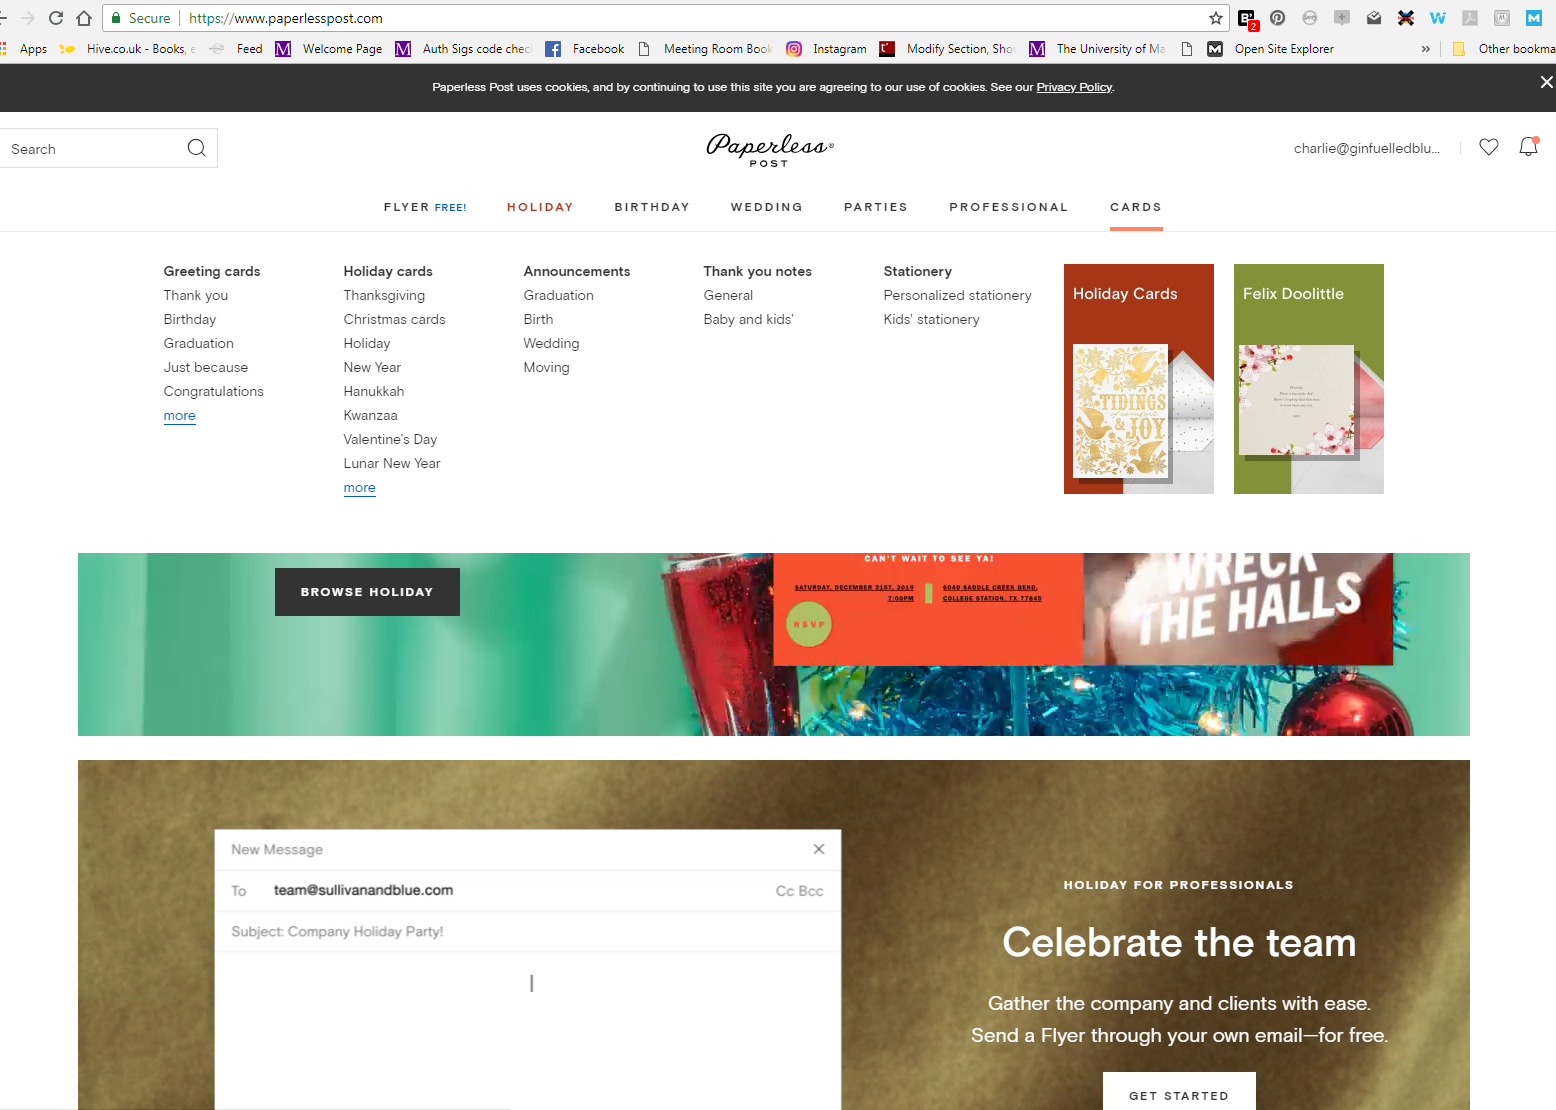
Task: Open the Flyer Free menu
Action: [x=425, y=207]
